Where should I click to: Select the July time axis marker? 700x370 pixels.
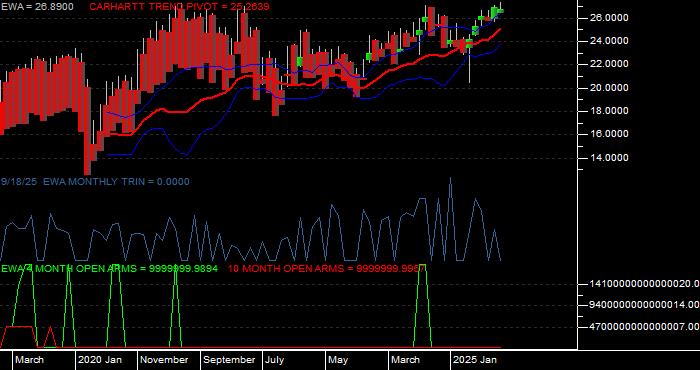pos(274,360)
